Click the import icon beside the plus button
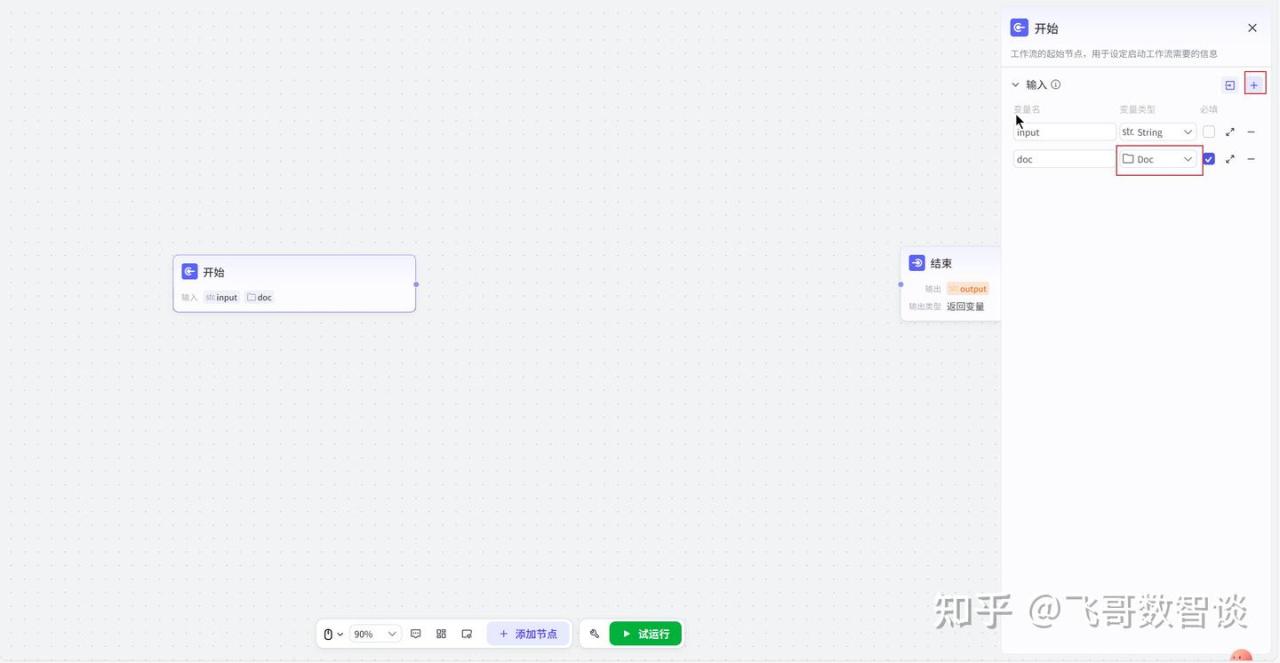The width and height of the screenshot is (1280, 663). (1230, 85)
